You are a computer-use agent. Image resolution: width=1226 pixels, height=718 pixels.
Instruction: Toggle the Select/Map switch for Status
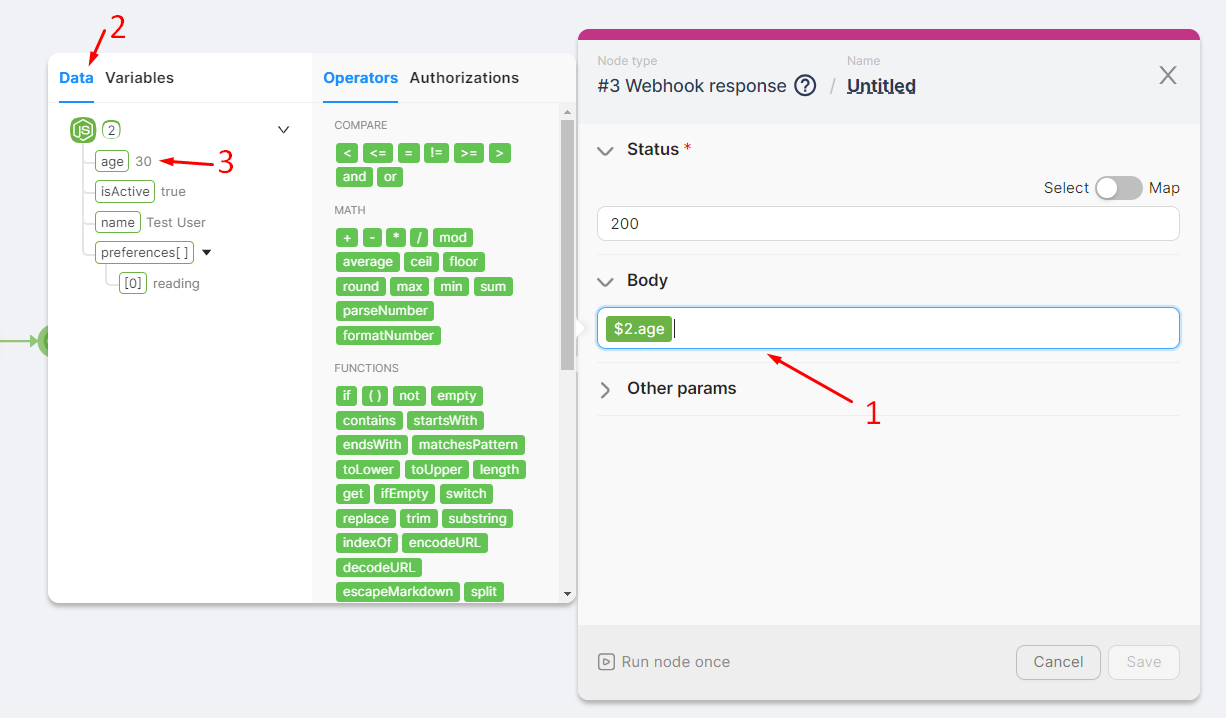pyautogui.click(x=1118, y=188)
